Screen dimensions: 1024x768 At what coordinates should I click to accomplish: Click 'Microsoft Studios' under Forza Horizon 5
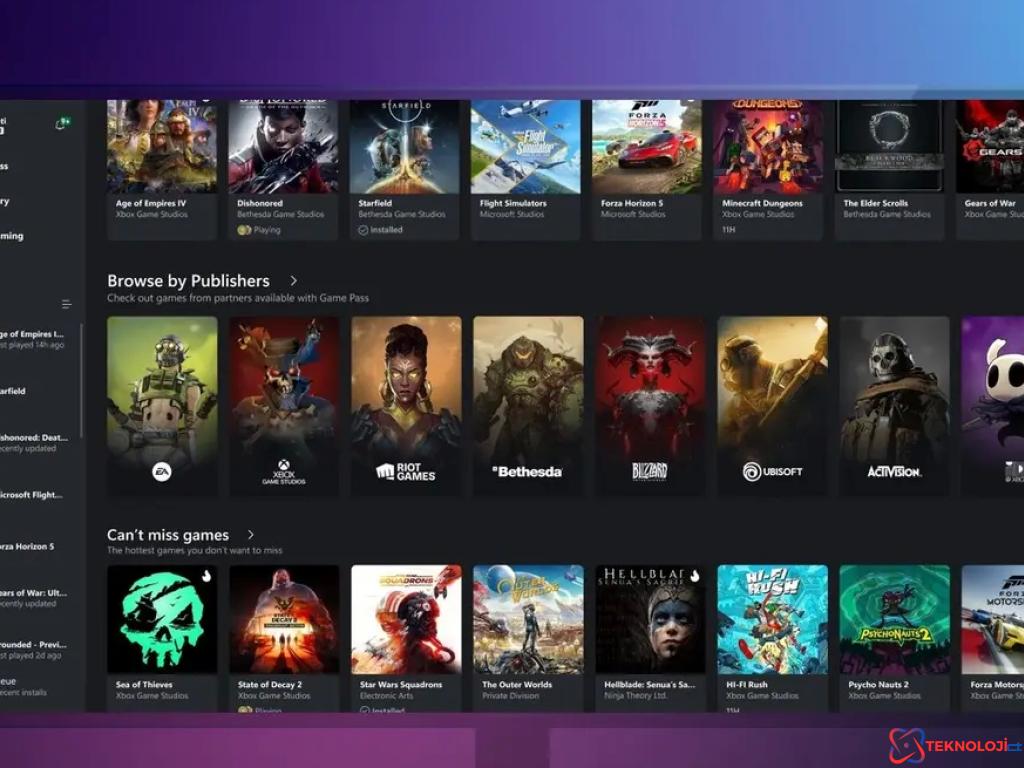633,214
